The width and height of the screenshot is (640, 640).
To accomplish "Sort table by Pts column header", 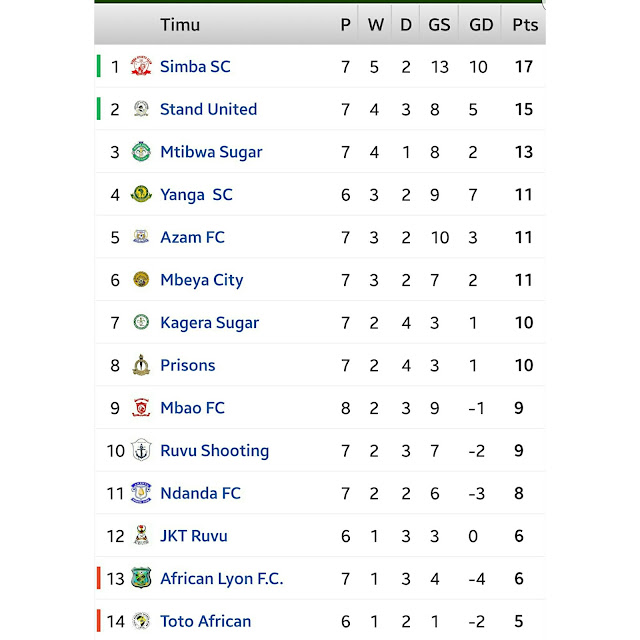I will click(524, 25).
